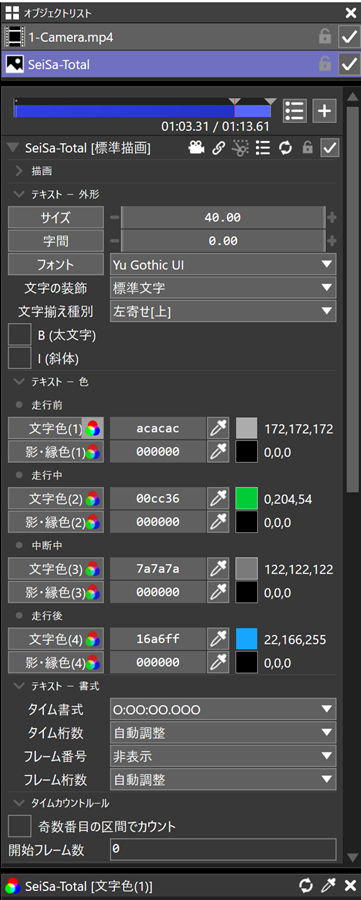Open 文字揃え種別 dropdown showing 左寄せ[上]
This screenshot has width=361, height=900.
223,312
